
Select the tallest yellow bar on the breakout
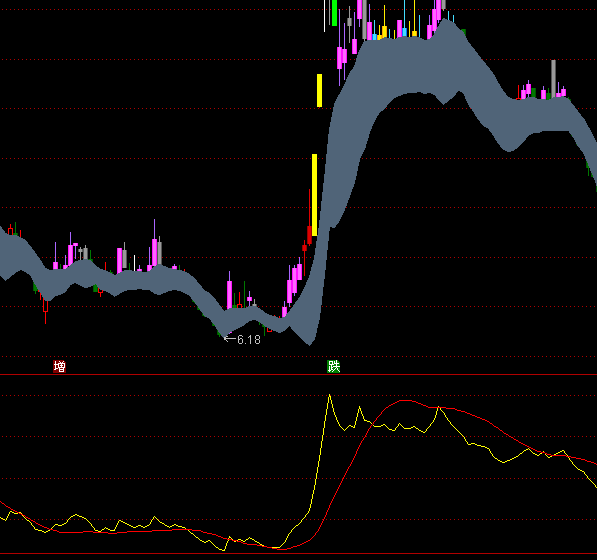[x=314, y=195]
